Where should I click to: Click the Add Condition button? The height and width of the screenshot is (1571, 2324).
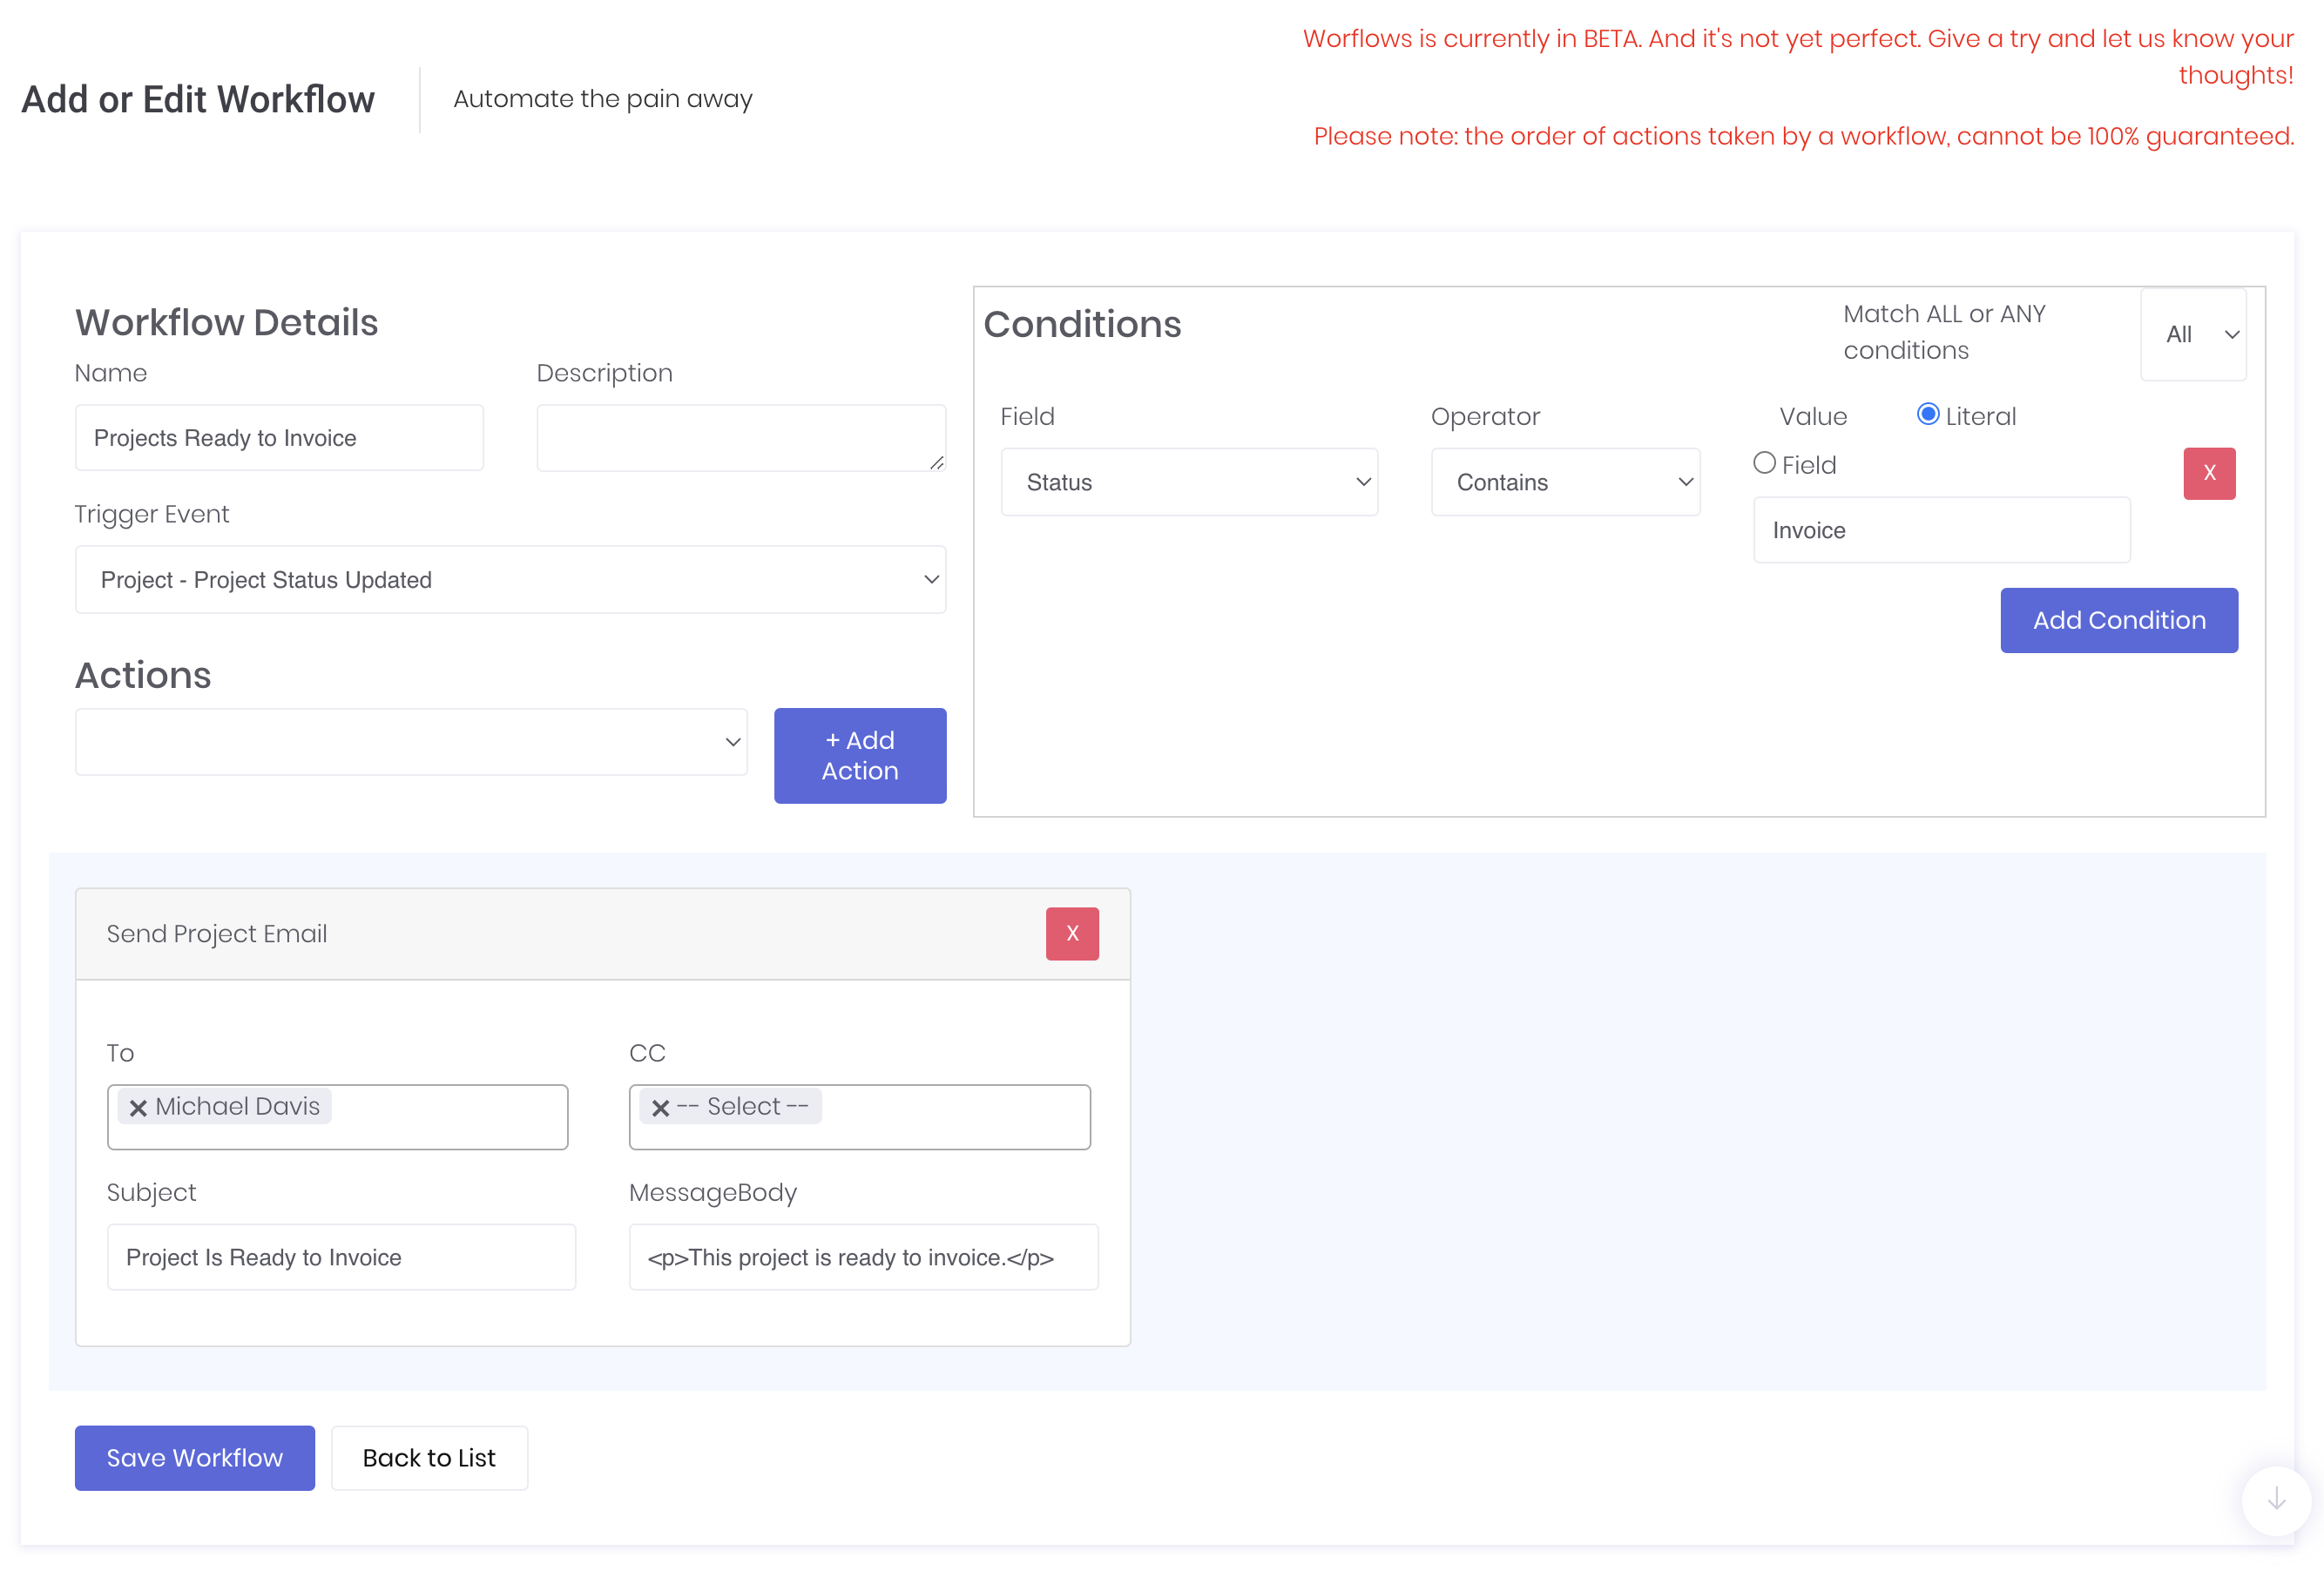pos(2118,620)
